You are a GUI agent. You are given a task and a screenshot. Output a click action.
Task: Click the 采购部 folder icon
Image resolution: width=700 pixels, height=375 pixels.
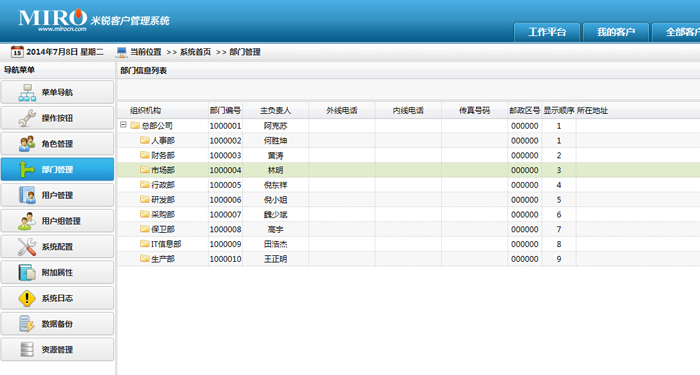145,214
